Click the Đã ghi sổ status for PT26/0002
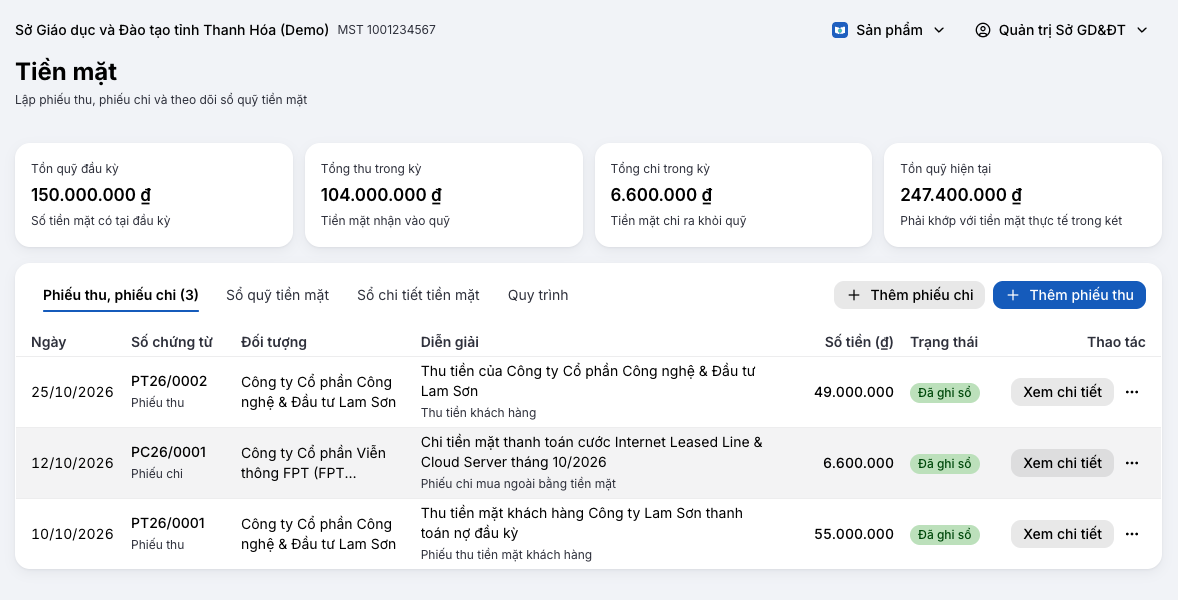This screenshot has width=1178, height=600. point(944,393)
